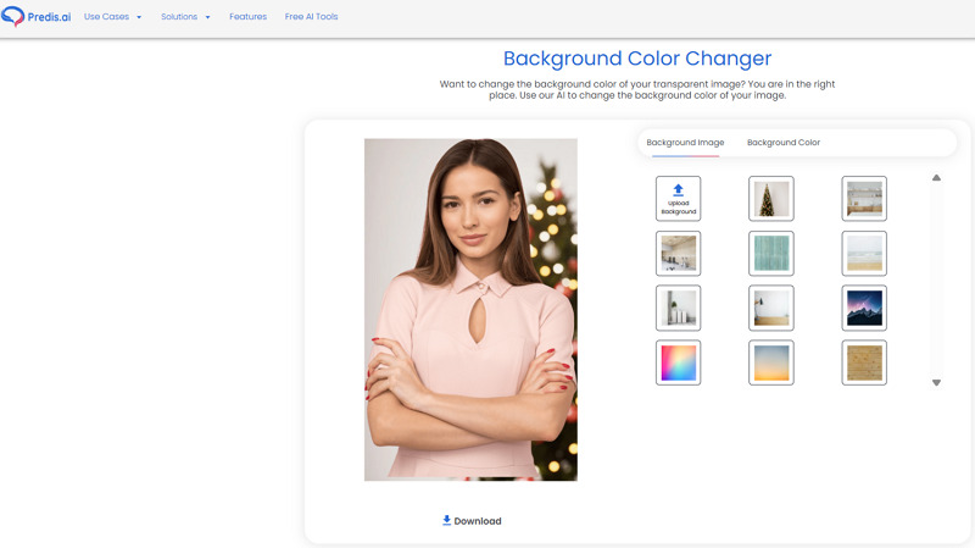977x550 pixels.
Task: Apply the sunset gradient background
Action: (771, 362)
